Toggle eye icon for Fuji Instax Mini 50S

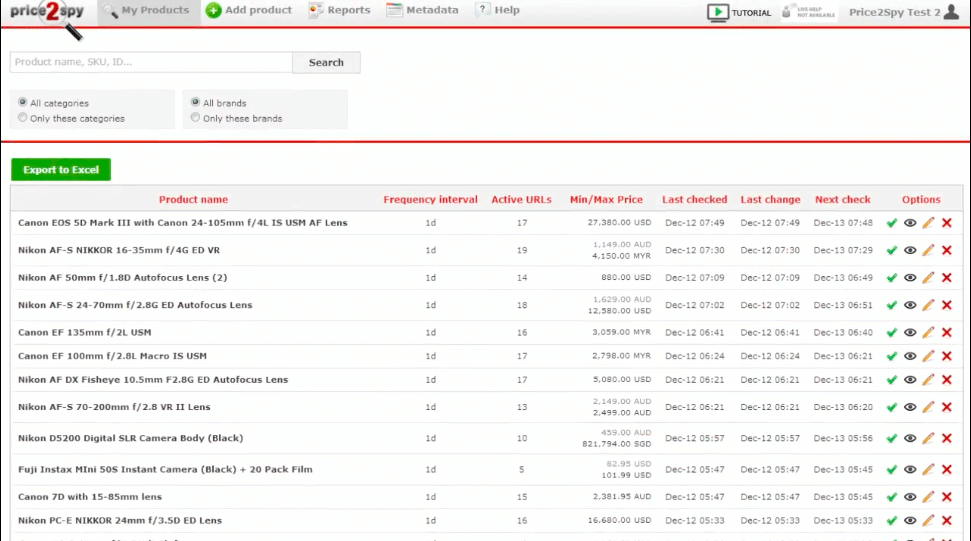pyautogui.click(x=910, y=469)
